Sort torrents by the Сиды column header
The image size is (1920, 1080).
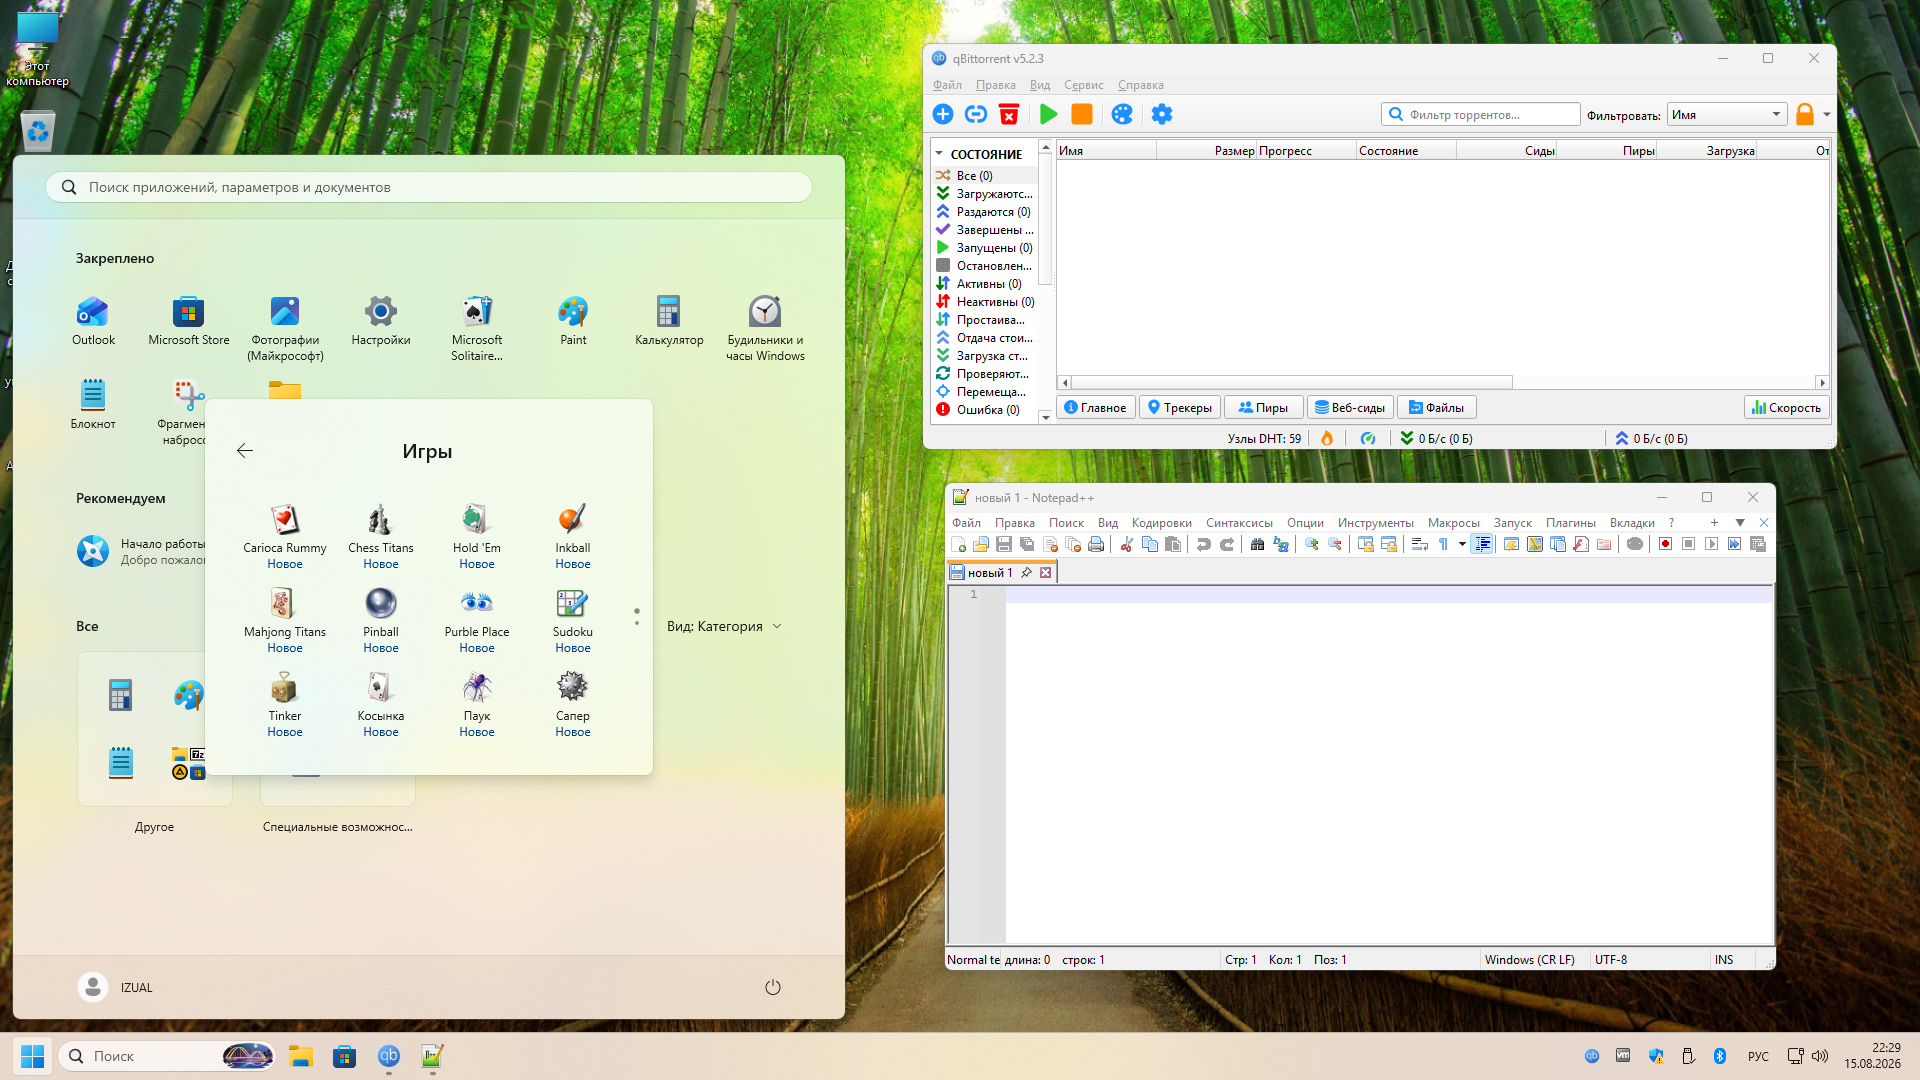[1506, 151]
